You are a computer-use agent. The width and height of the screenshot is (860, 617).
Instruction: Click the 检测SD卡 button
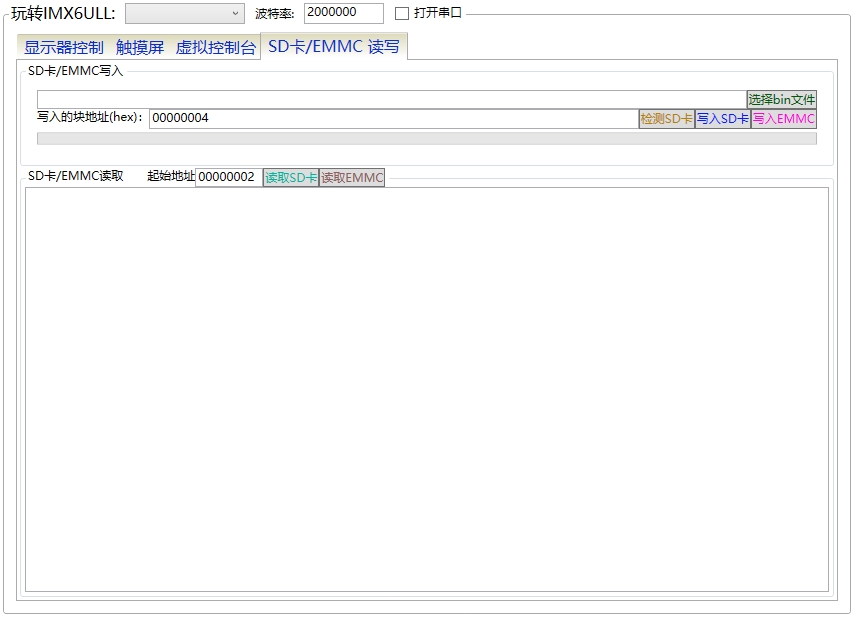click(666, 118)
